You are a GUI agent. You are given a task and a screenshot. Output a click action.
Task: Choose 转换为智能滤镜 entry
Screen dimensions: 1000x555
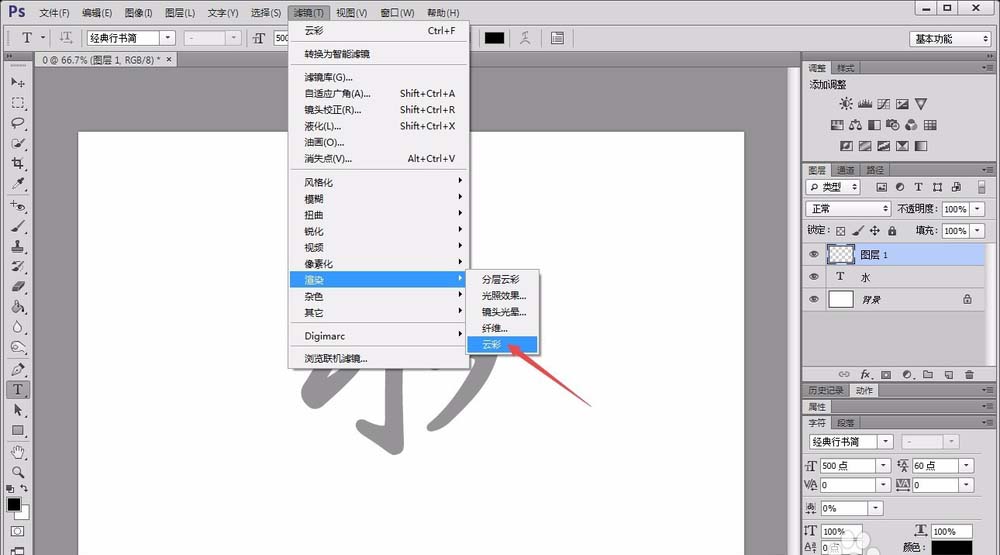coord(379,54)
